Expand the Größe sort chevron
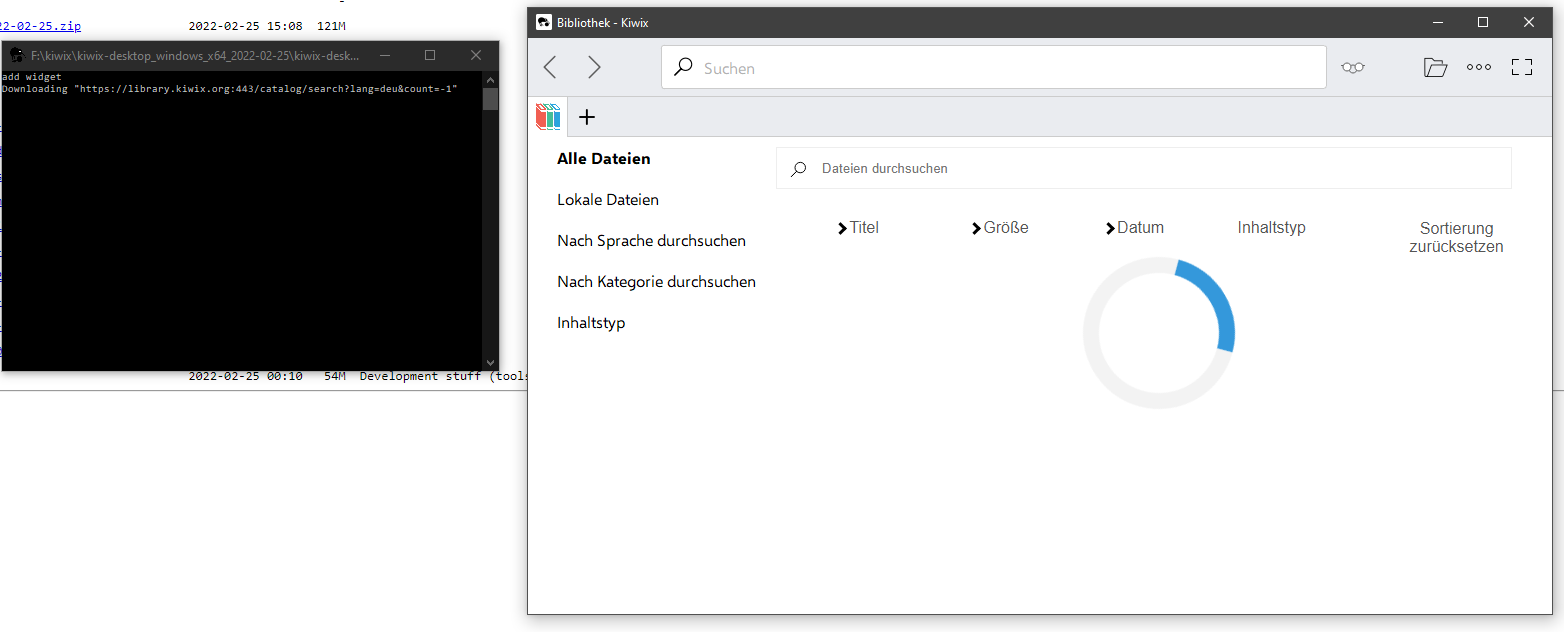 click(x=975, y=227)
